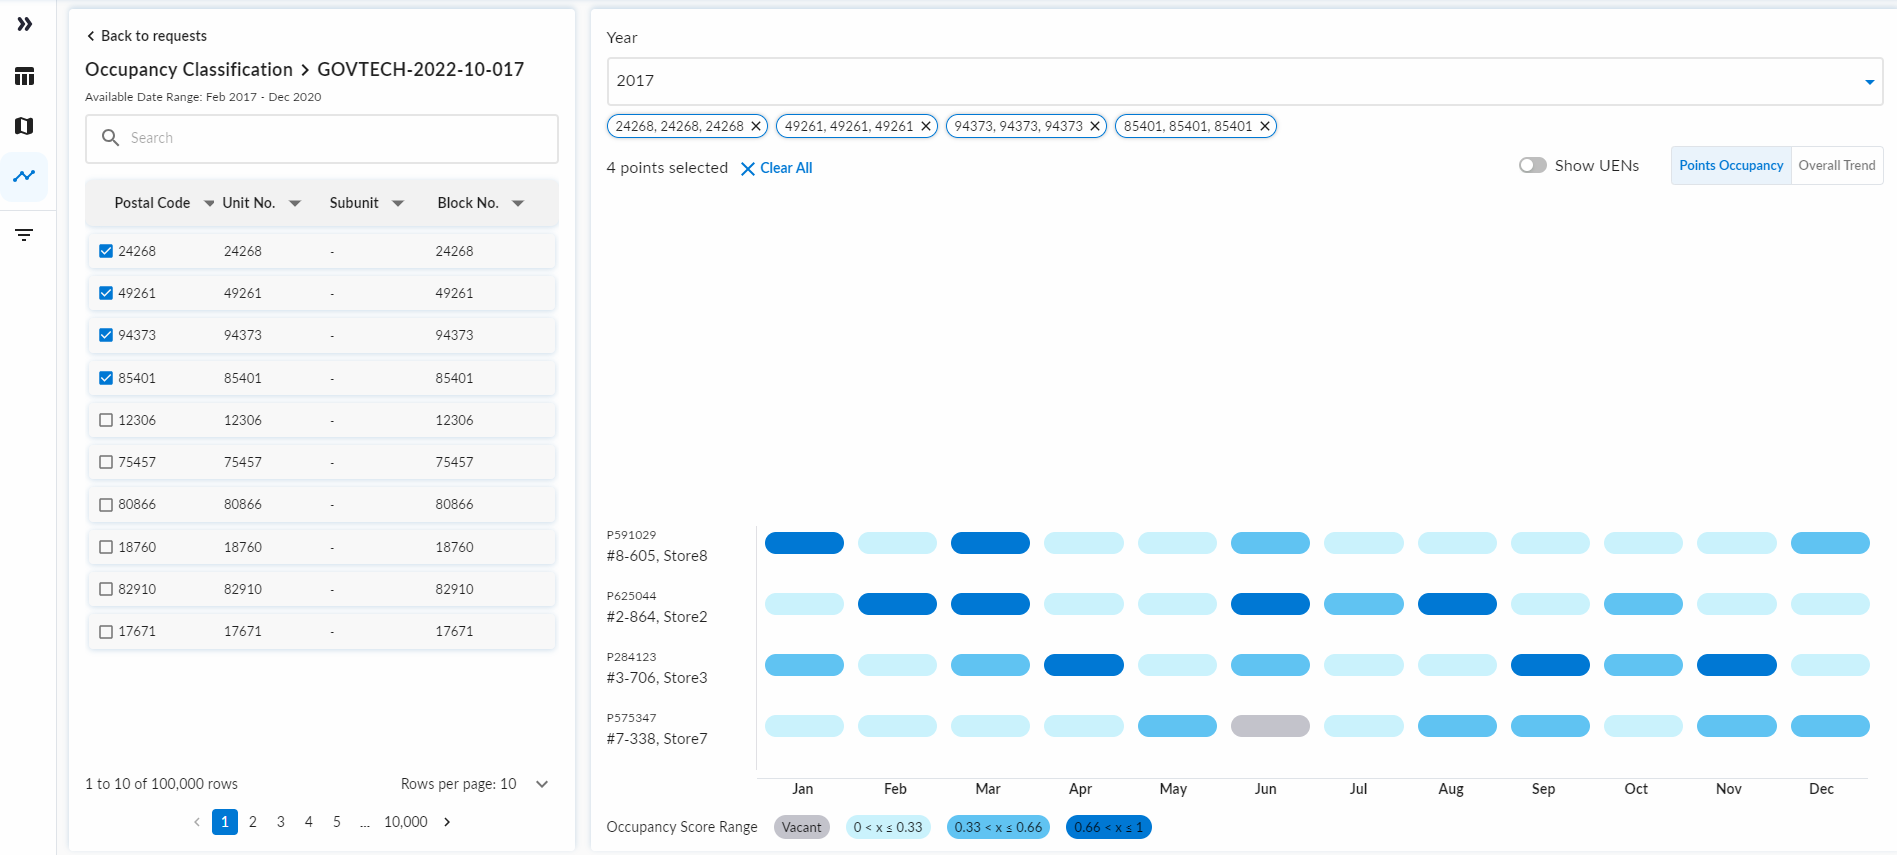Go to page 3

[281, 822]
